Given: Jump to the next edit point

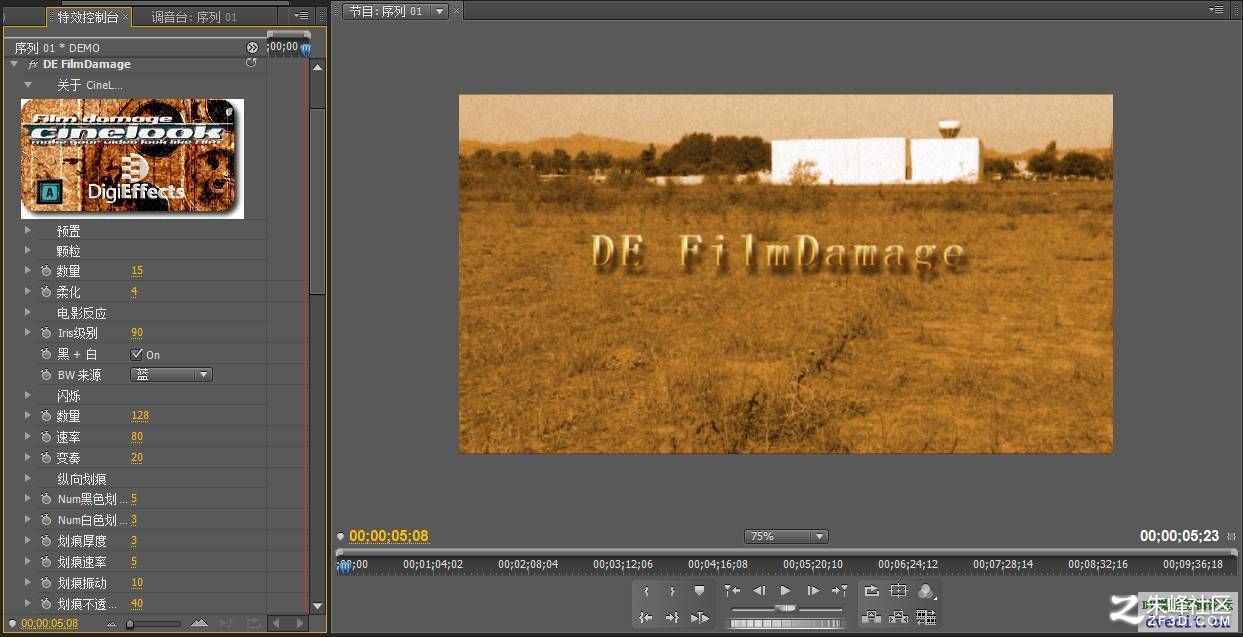Looking at the screenshot, I should pos(840,591).
